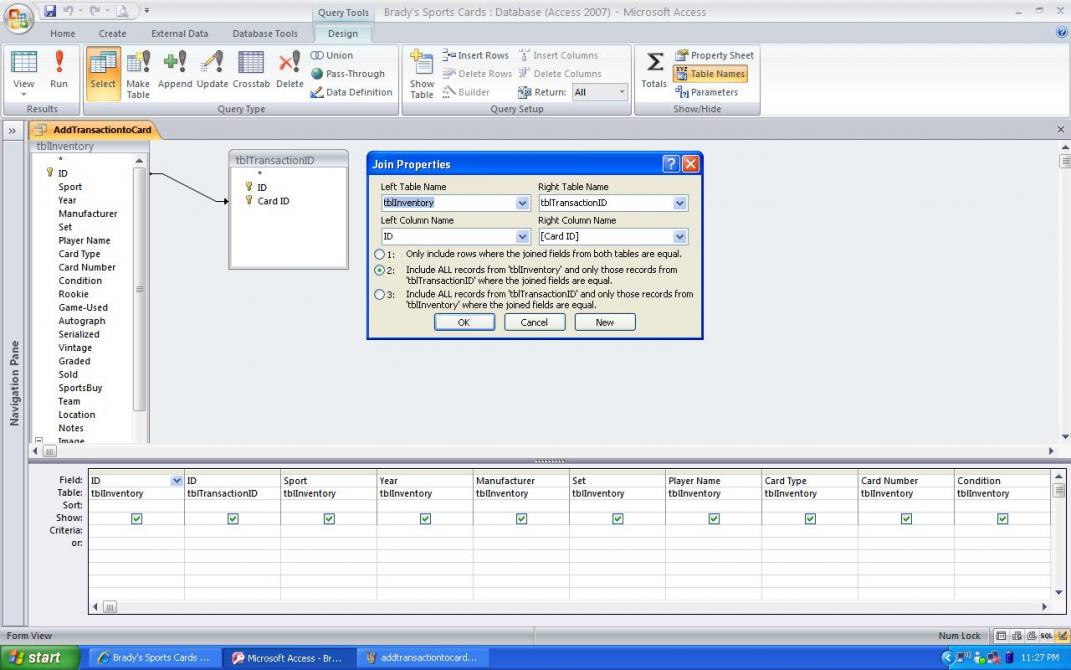Image resolution: width=1071 pixels, height=670 pixels.
Task: Toggle Show checkbox for Player Name column
Action: click(714, 519)
